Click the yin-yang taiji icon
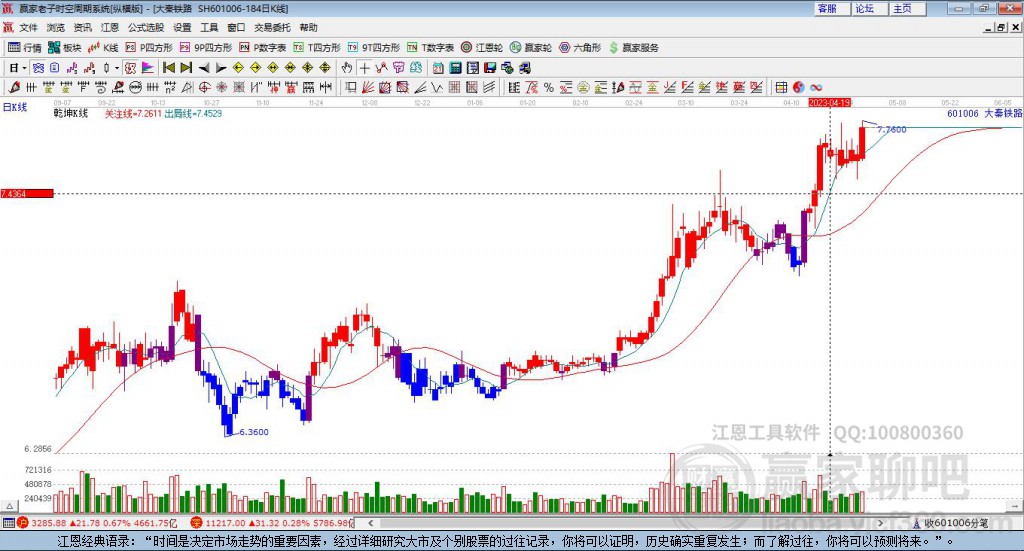This screenshot has width=1024, height=551. point(799,87)
